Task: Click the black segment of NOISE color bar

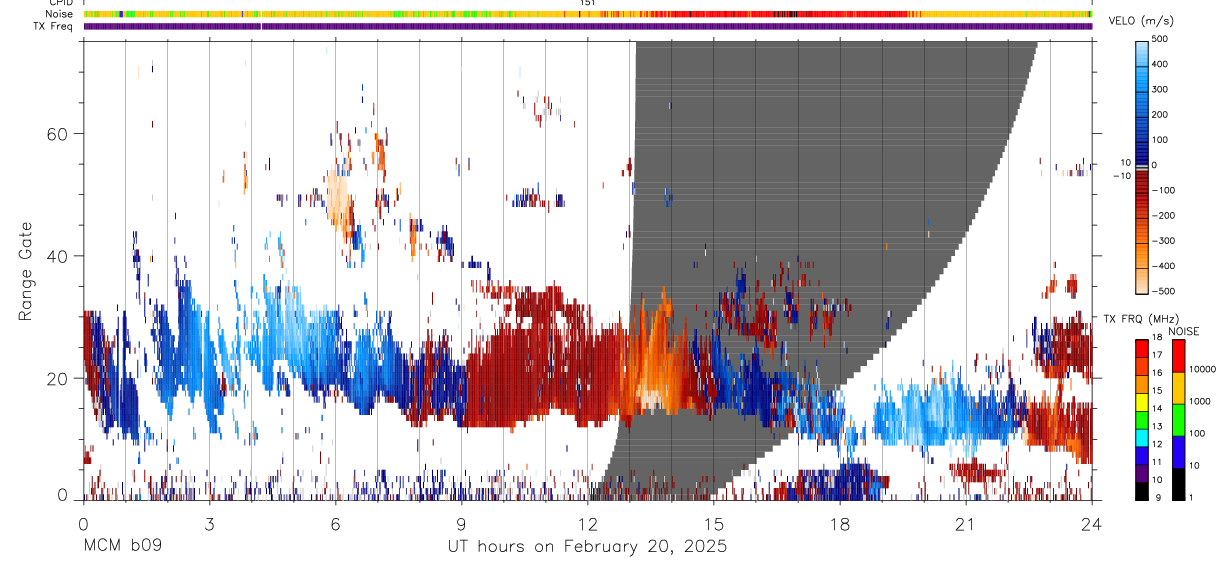Action: point(1178,484)
